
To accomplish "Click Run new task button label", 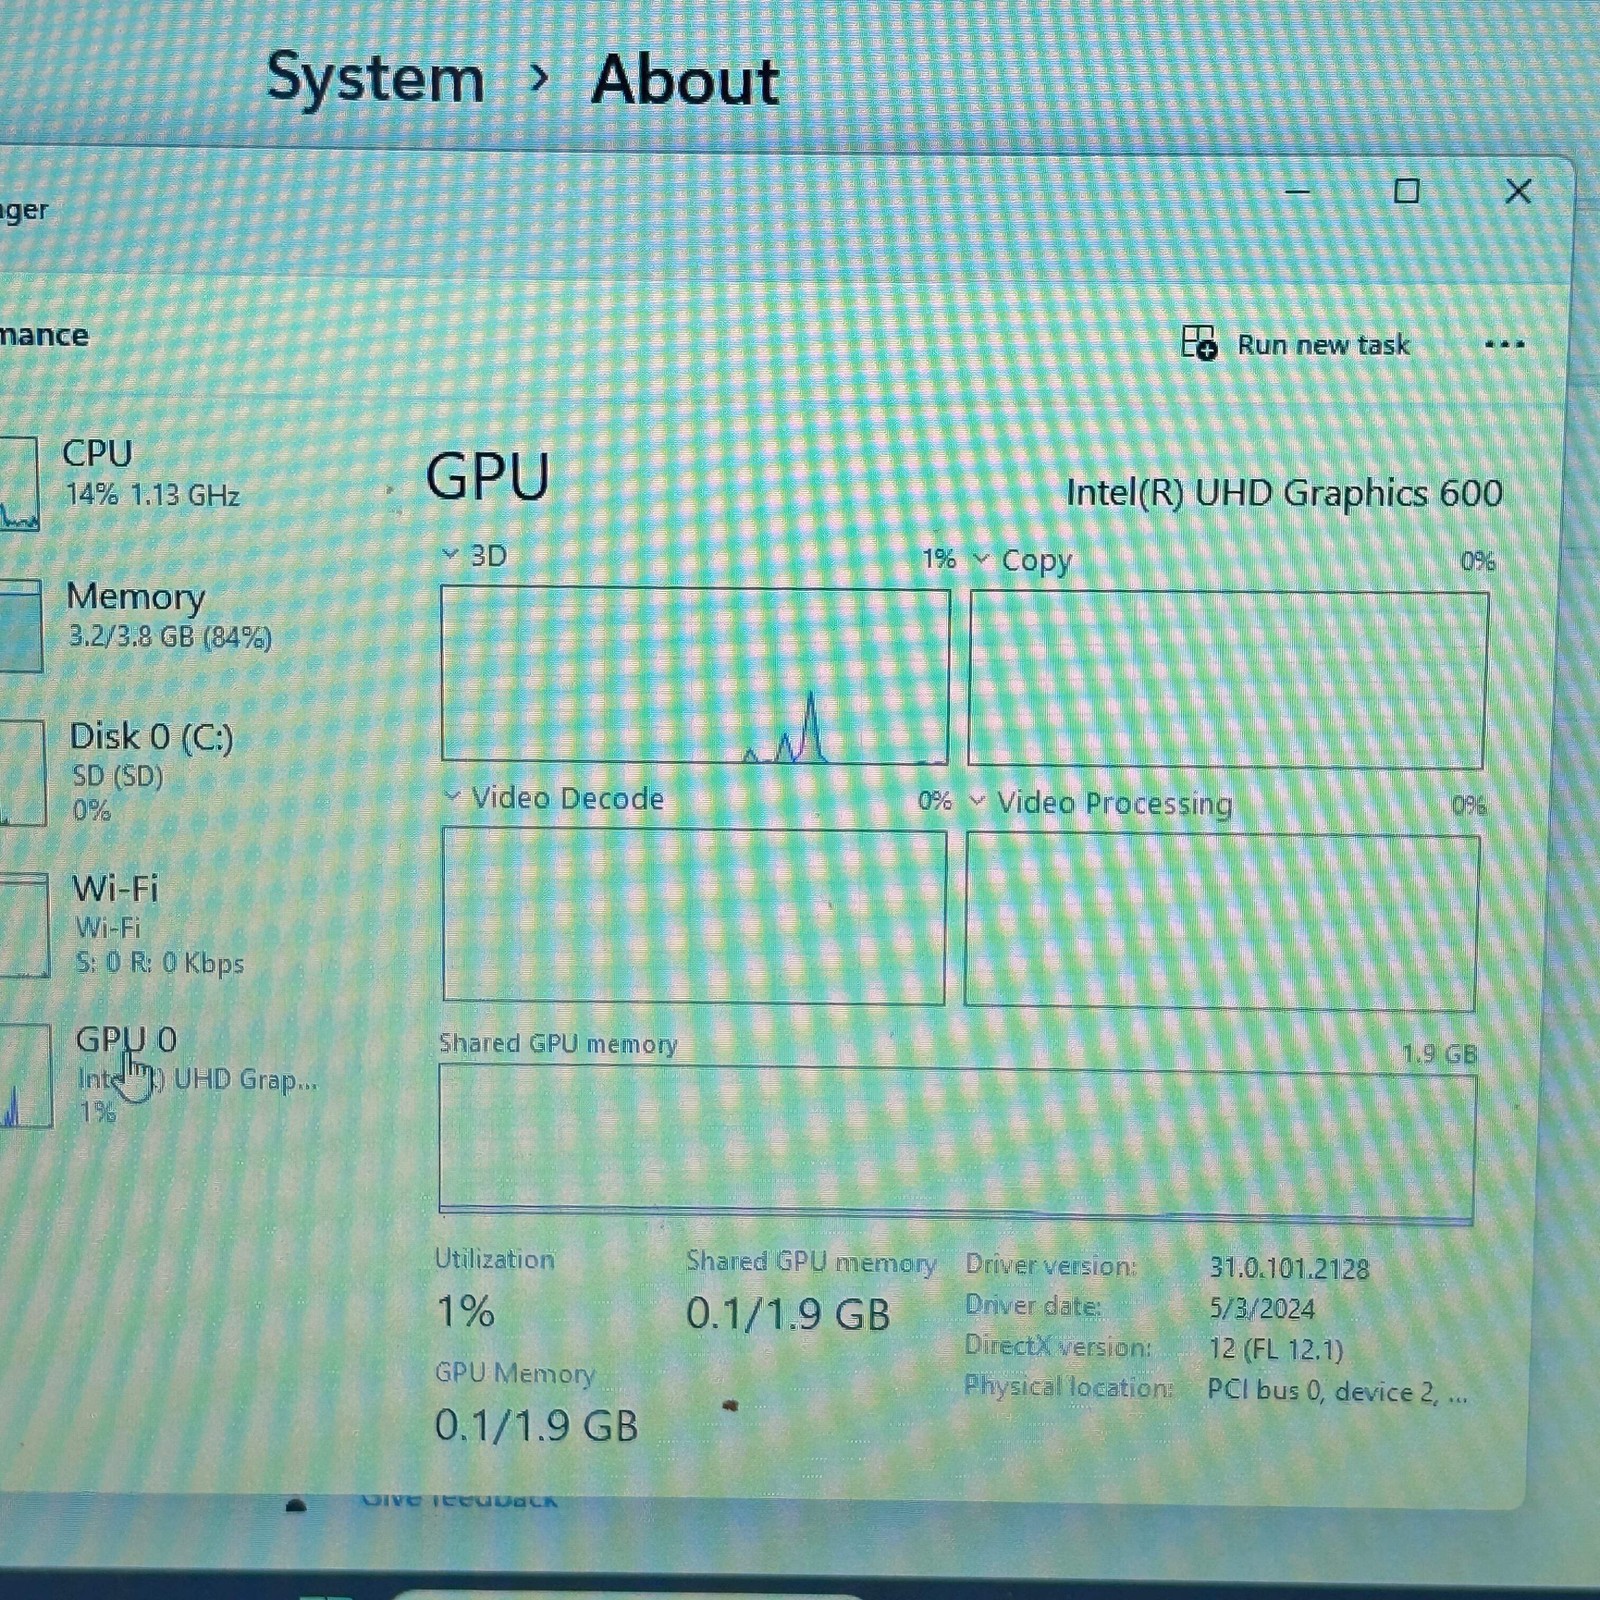I will [x=1323, y=345].
